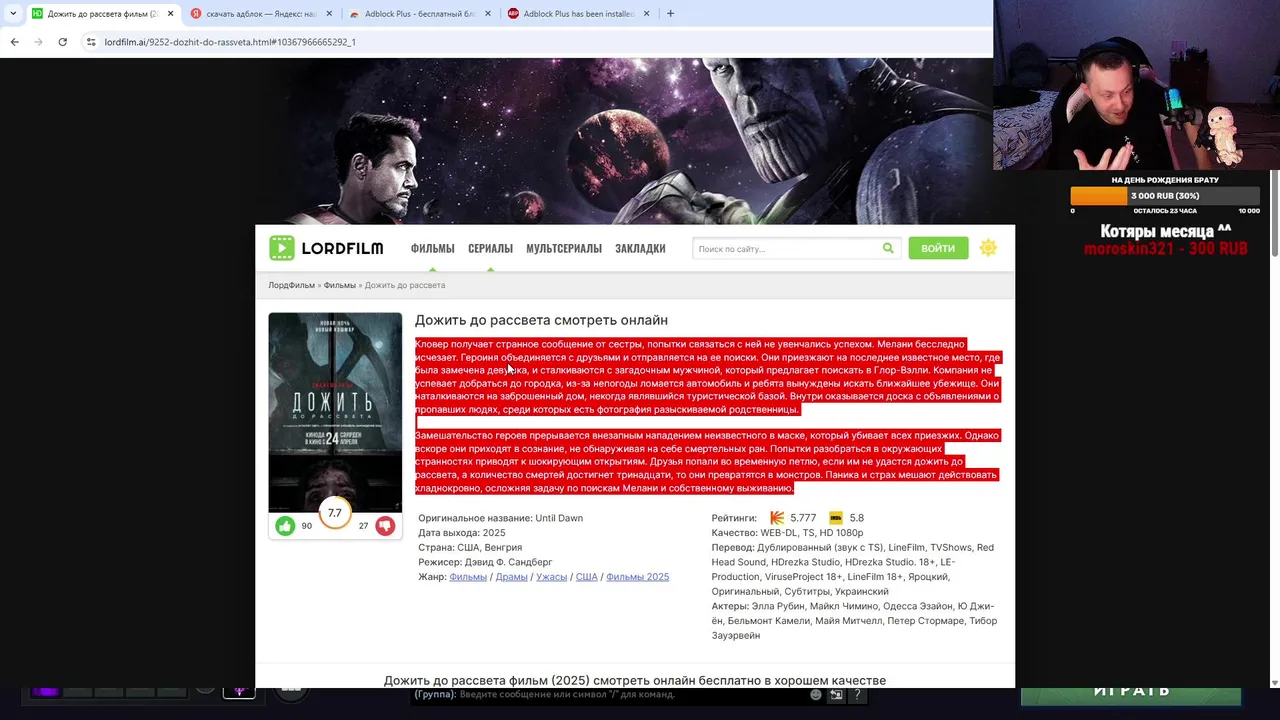Click the emoji icon in game chat bar
1280x720 pixels.
(x=816, y=694)
